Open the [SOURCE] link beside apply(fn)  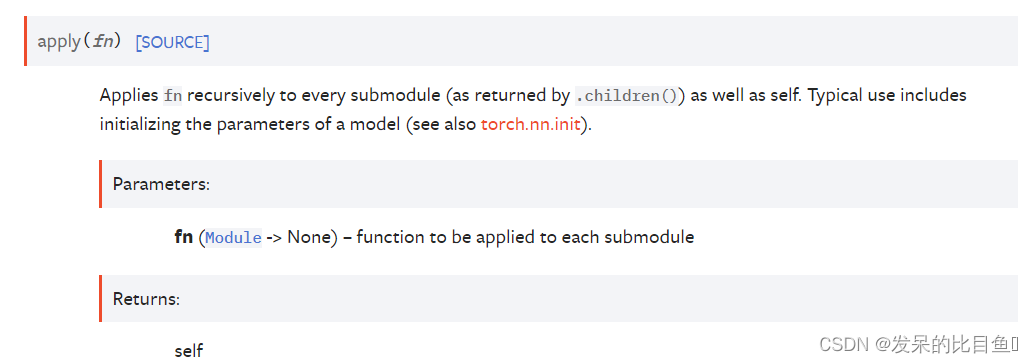(172, 43)
